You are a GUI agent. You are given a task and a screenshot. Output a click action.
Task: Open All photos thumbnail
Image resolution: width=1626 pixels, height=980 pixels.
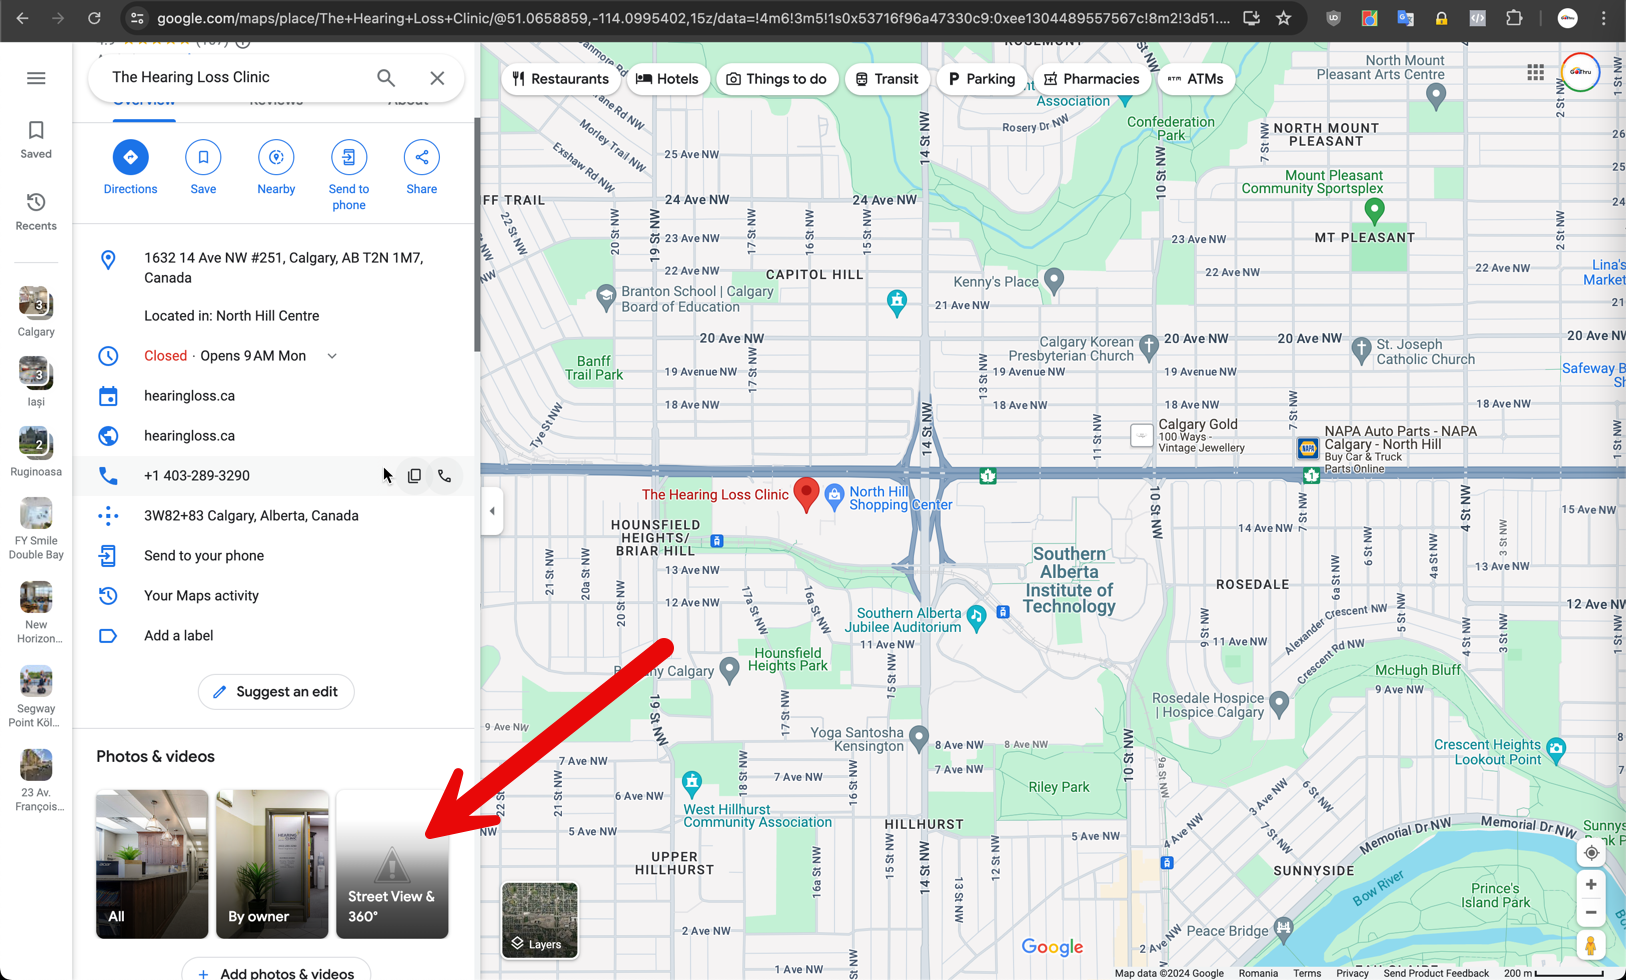click(x=152, y=864)
